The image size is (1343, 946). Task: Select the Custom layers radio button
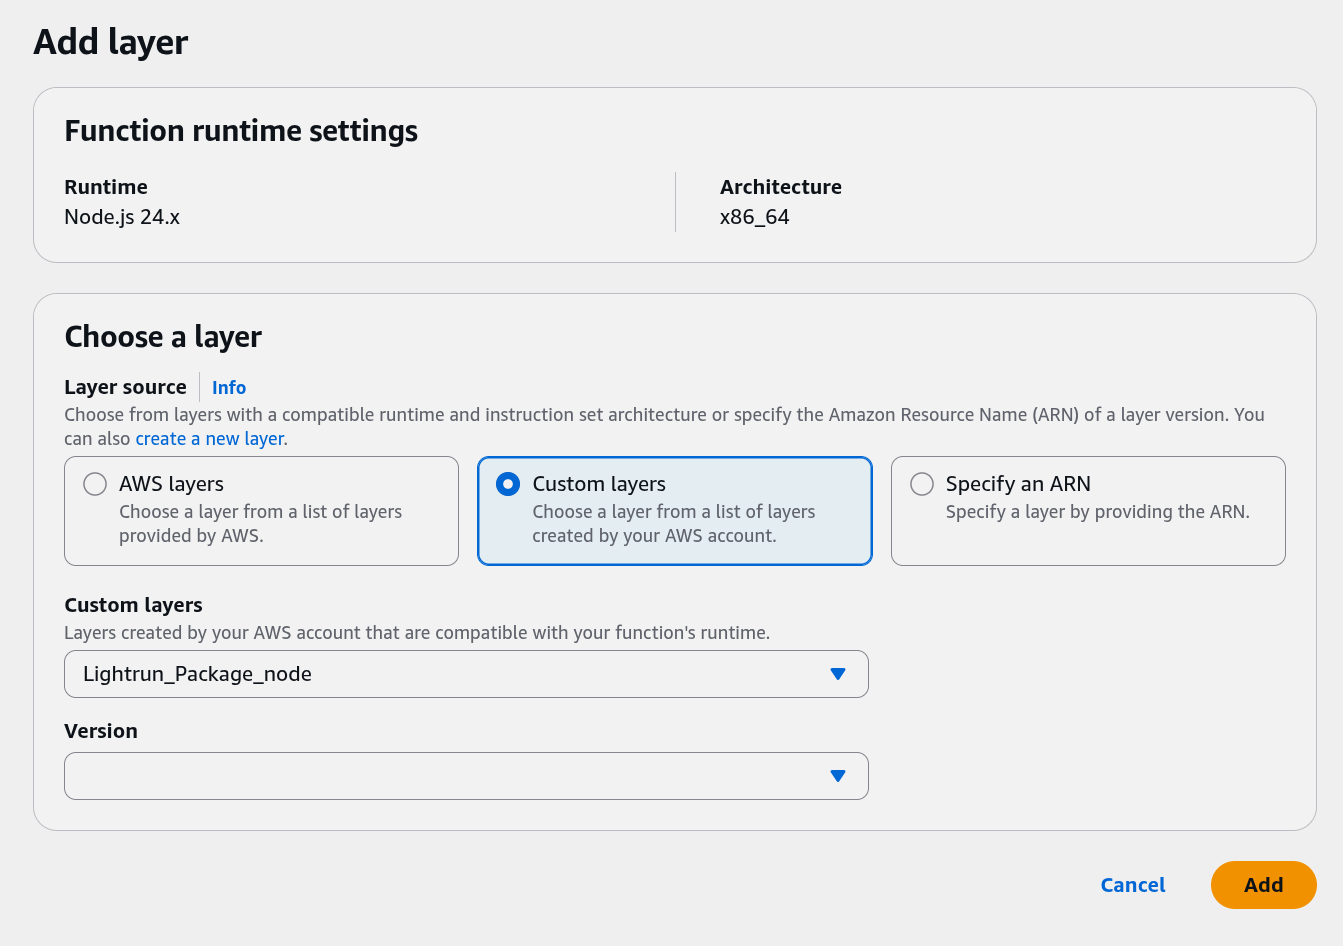click(508, 484)
